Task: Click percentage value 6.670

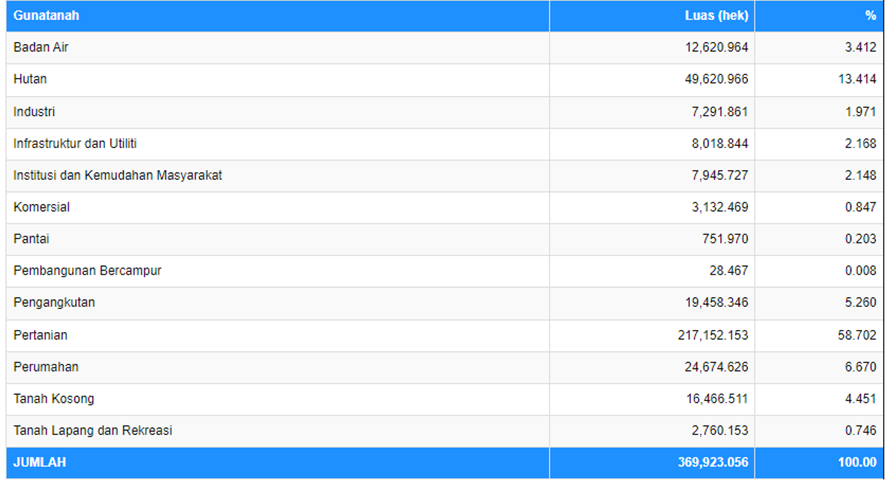Action: click(x=860, y=367)
